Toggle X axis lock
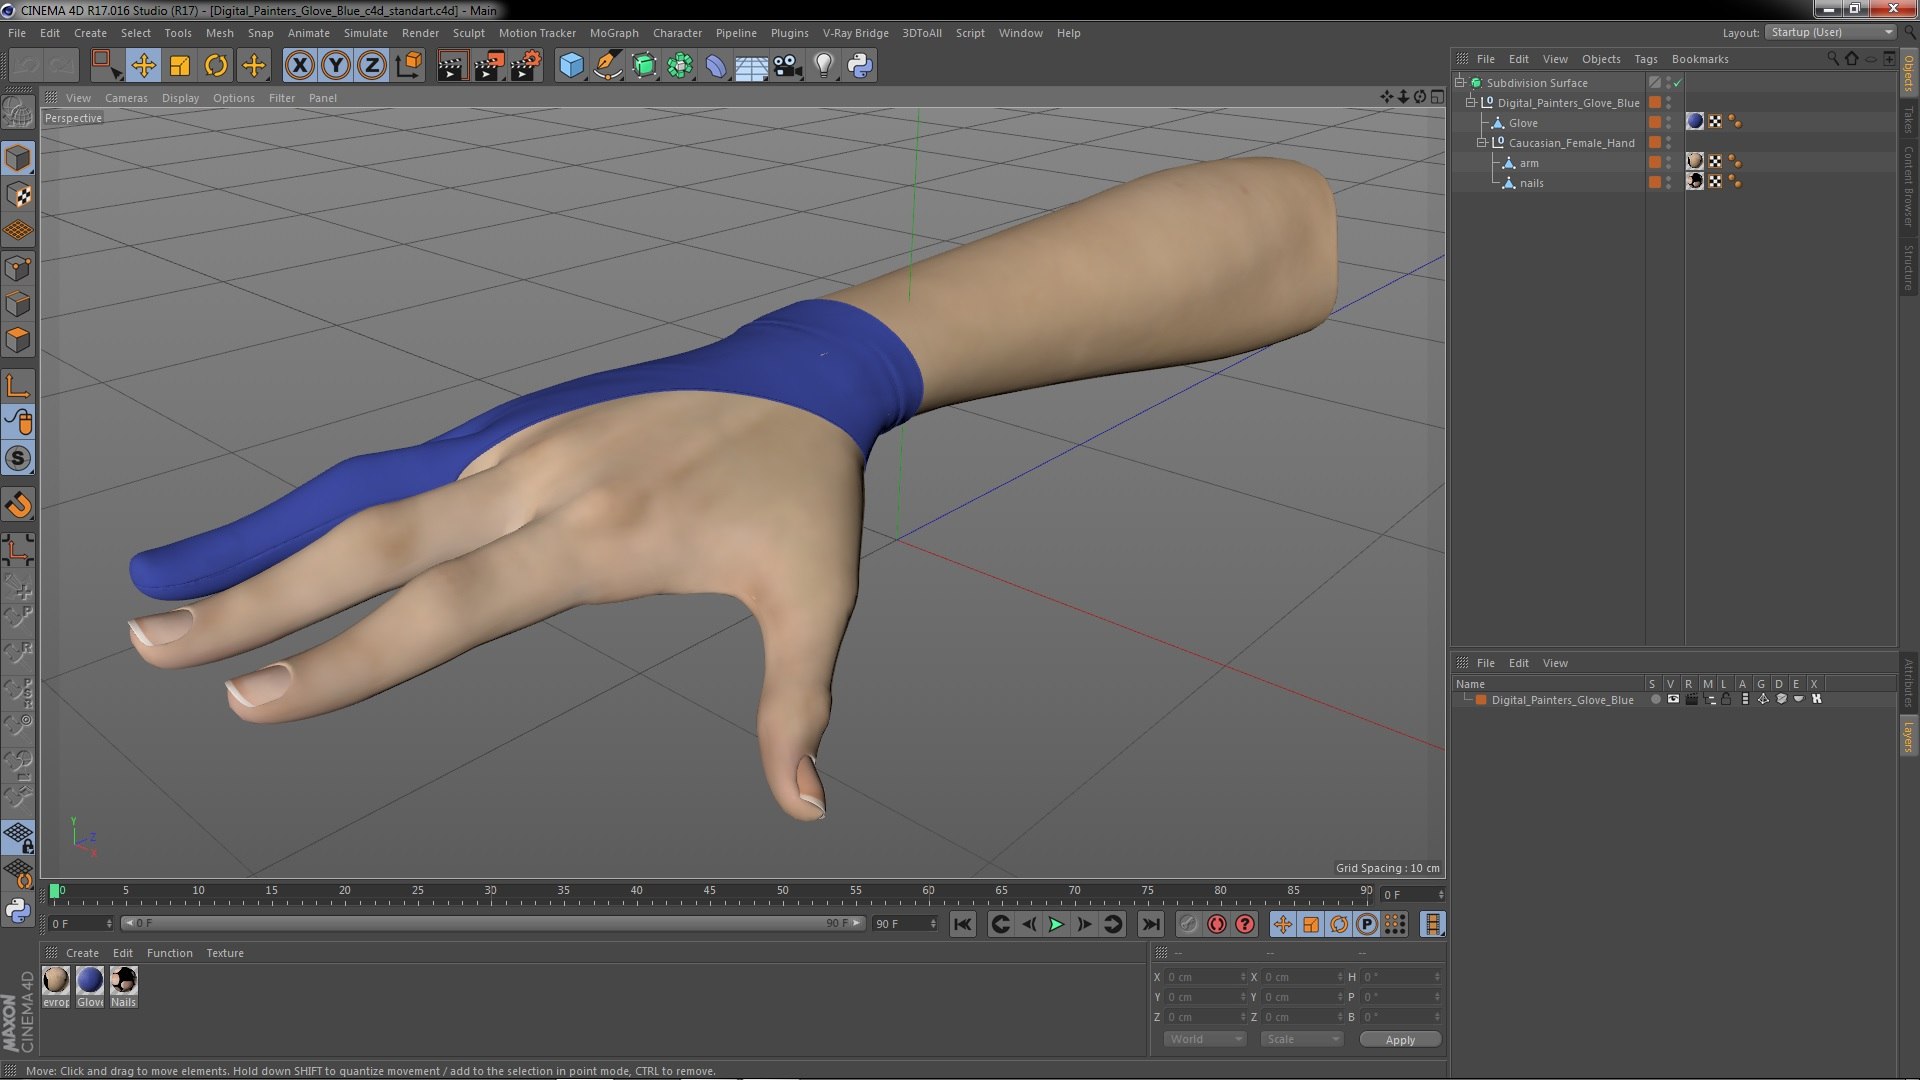 [299, 66]
